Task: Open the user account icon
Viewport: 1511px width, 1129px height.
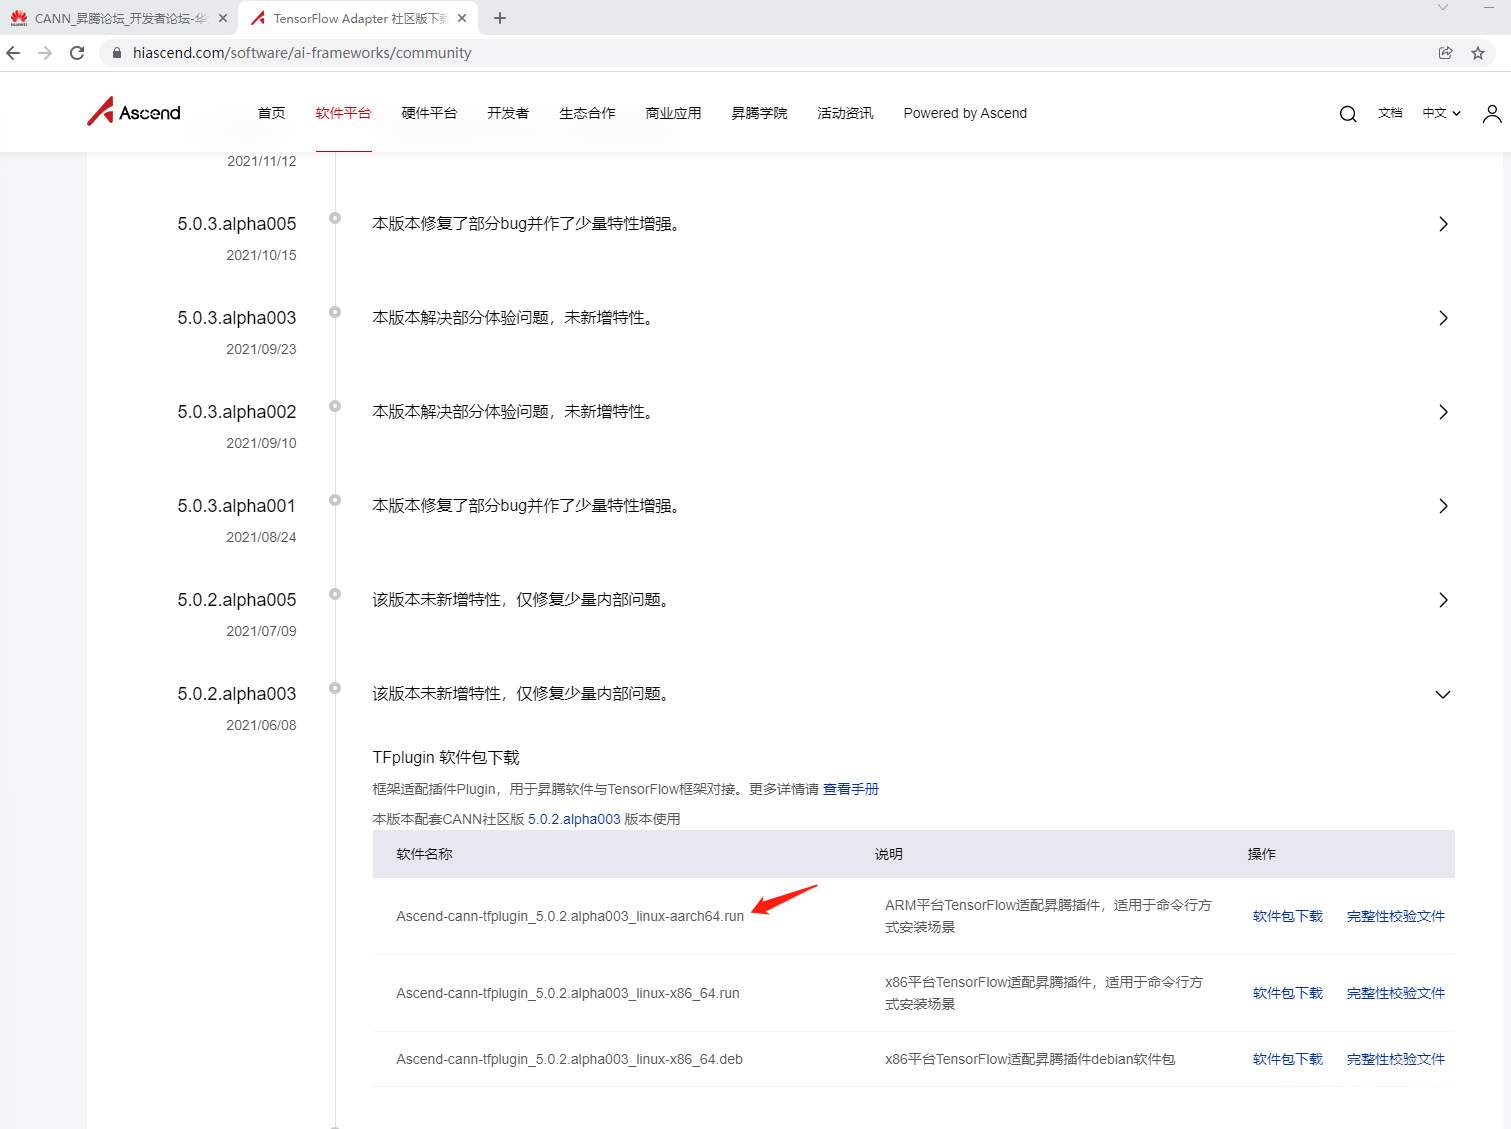Action: tap(1492, 114)
